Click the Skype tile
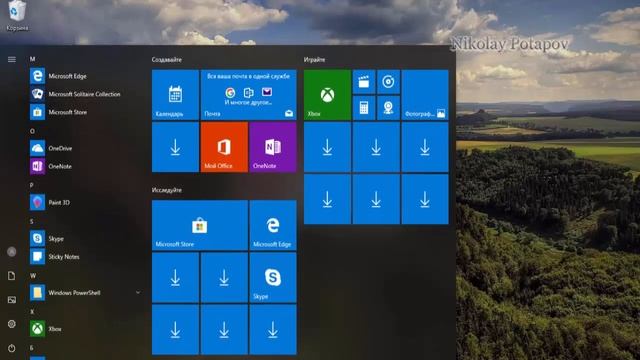Viewport: 640px width, 360px height. (x=273, y=277)
